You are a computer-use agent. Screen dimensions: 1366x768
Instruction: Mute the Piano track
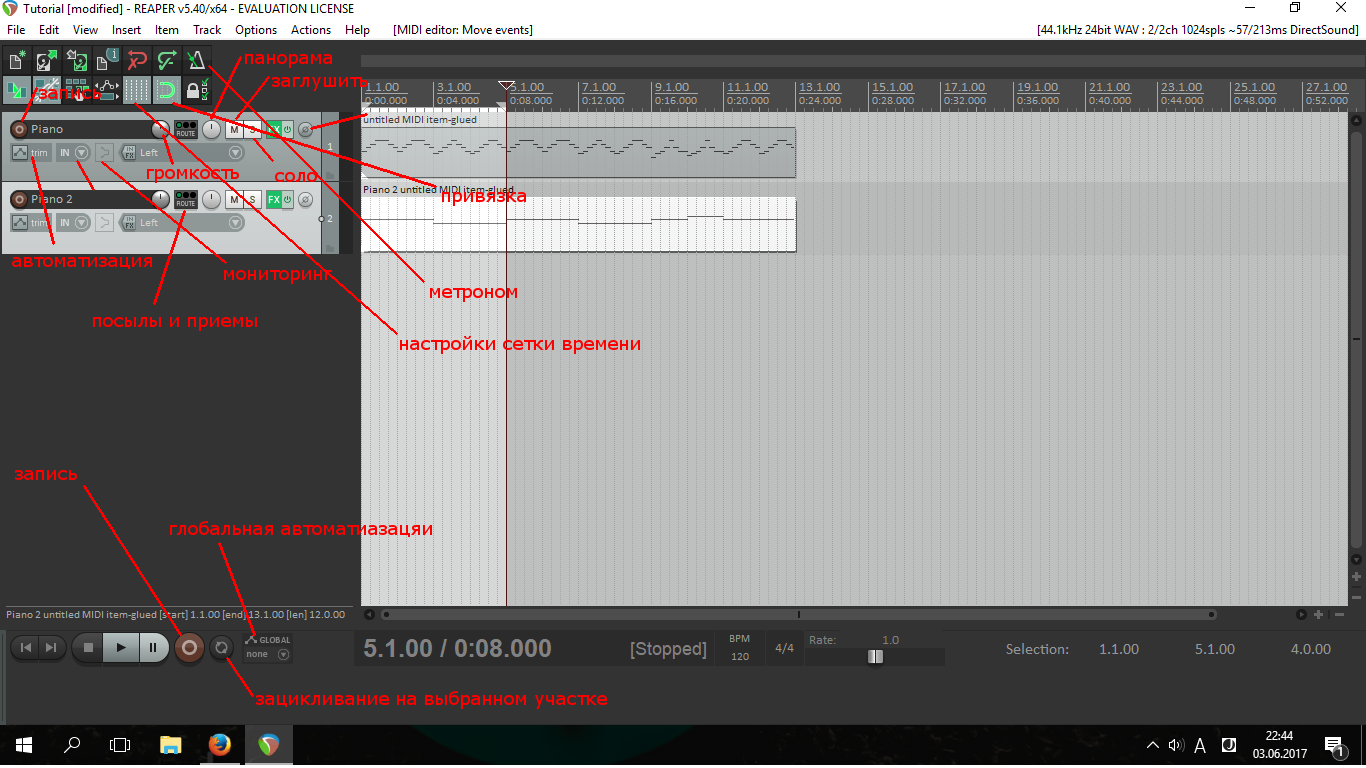[x=234, y=129]
